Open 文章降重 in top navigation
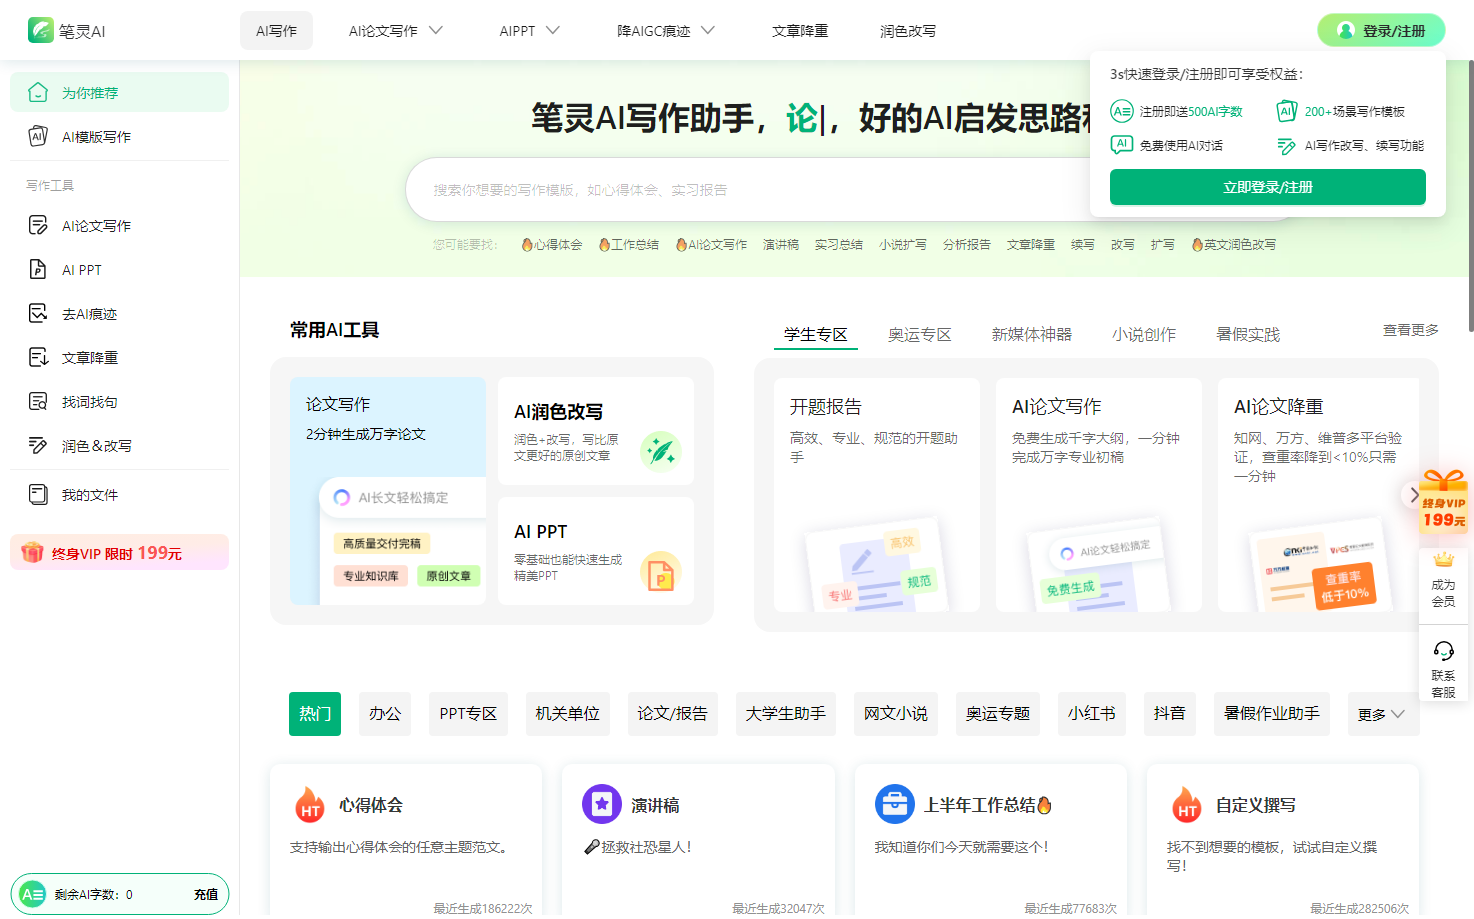The height and width of the screenshot is (919, 1474). (800, 31)
